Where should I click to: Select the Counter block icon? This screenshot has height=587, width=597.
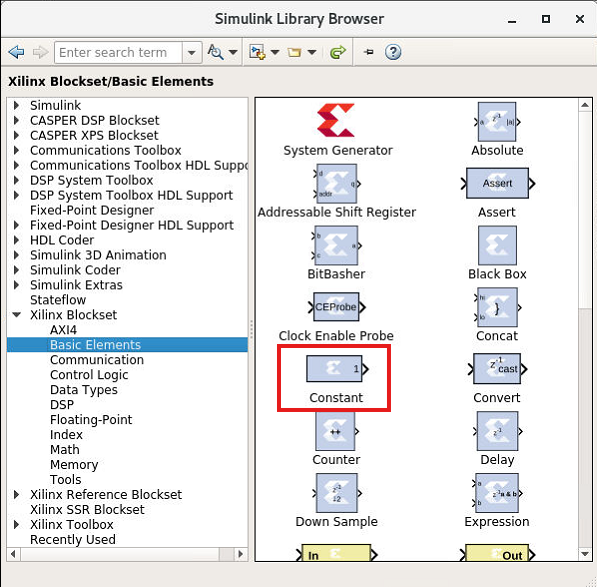pyautogui.click(x=336, y=431)
